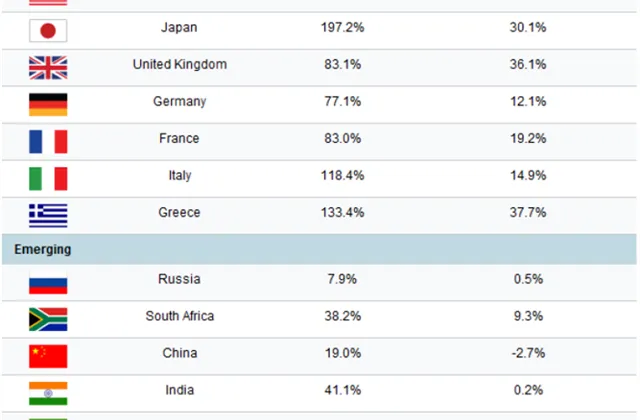640x420 pixels.
Task: Click the South Africa flag icon
Action: click(48, 319)
